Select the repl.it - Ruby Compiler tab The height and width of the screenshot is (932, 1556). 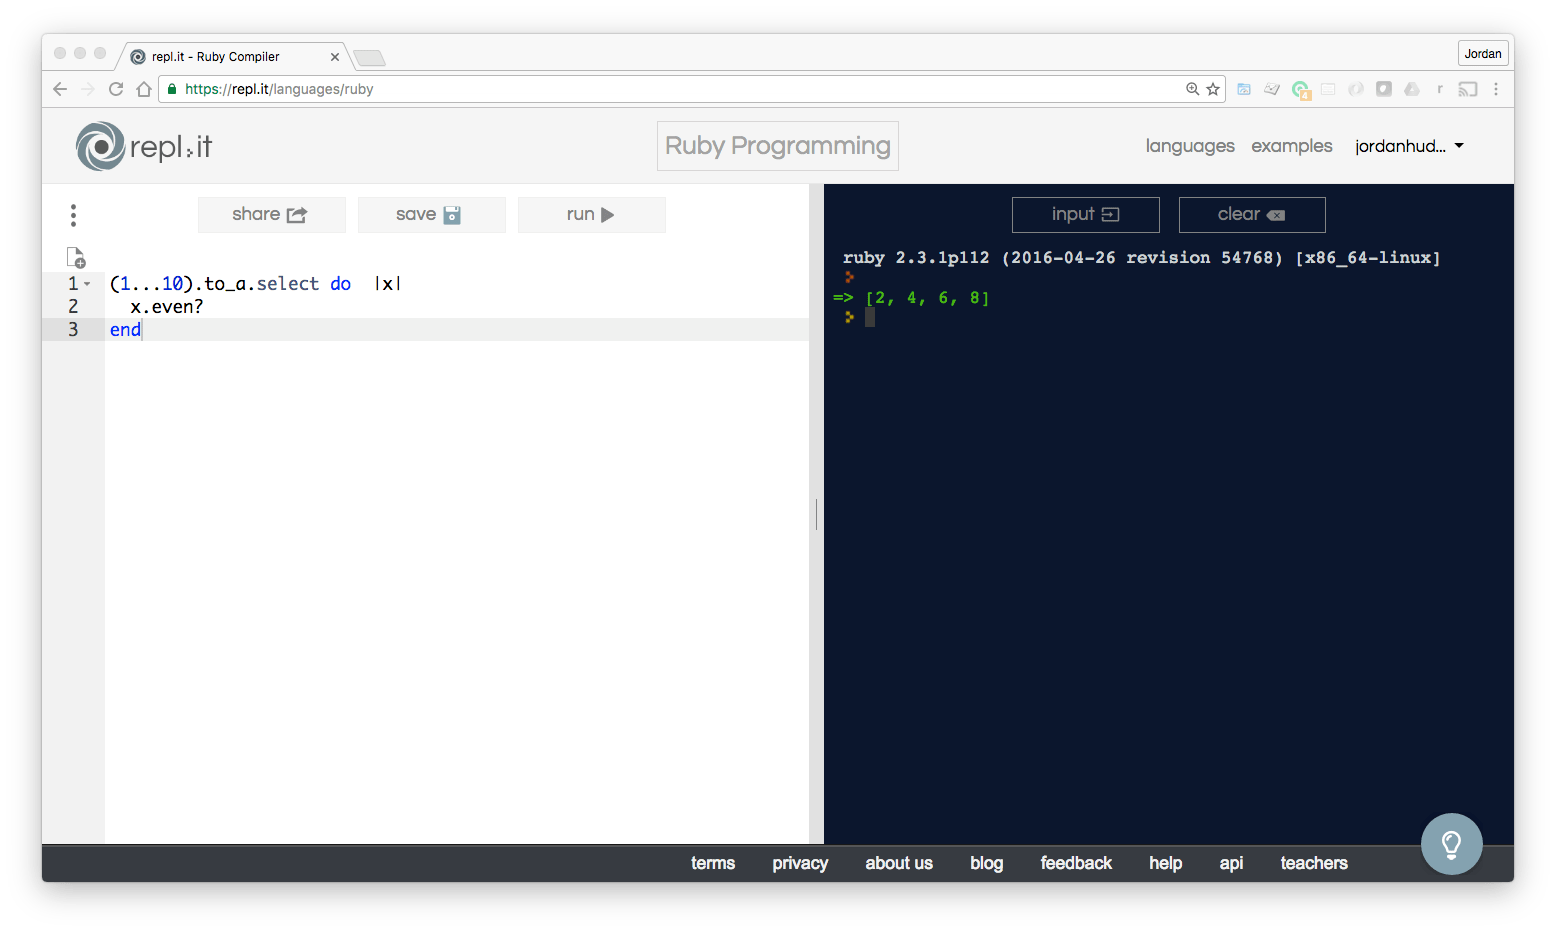[235, 57]
